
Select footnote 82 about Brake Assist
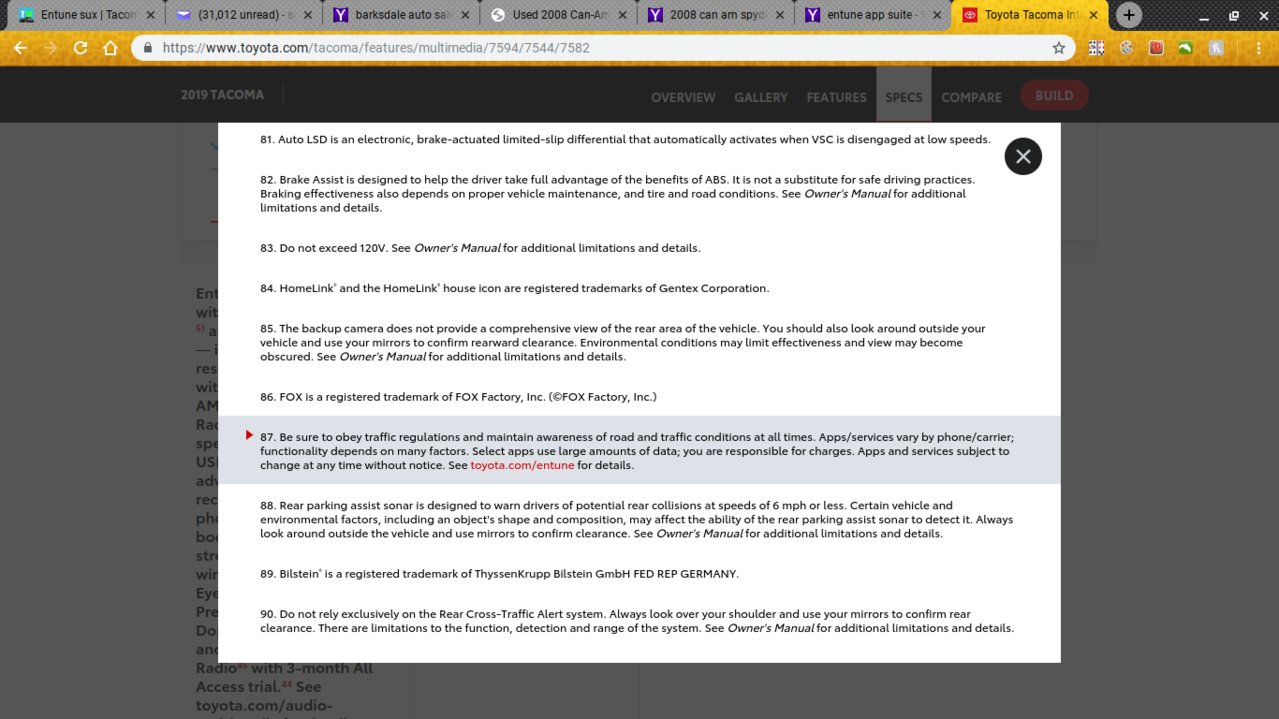click(617, 194)
